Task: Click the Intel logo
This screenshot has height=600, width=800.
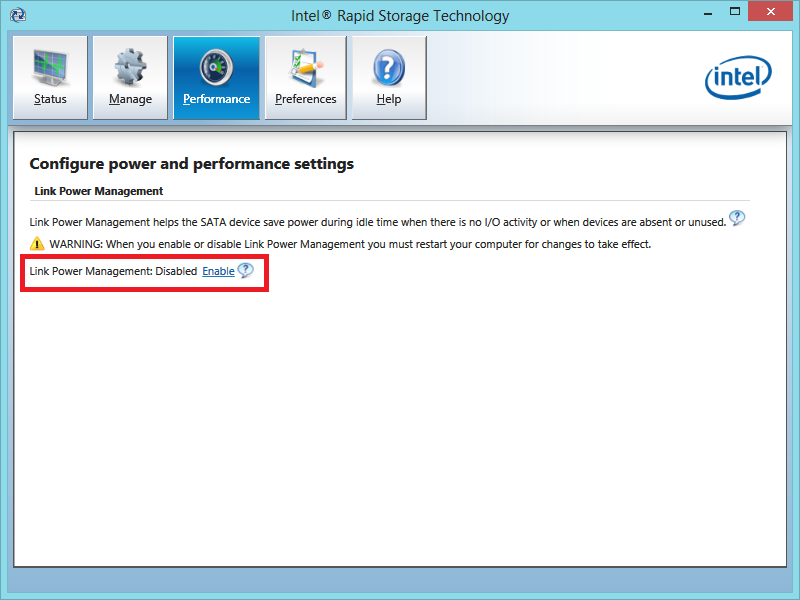Action: pyautogui.click(x=738, y=77)
